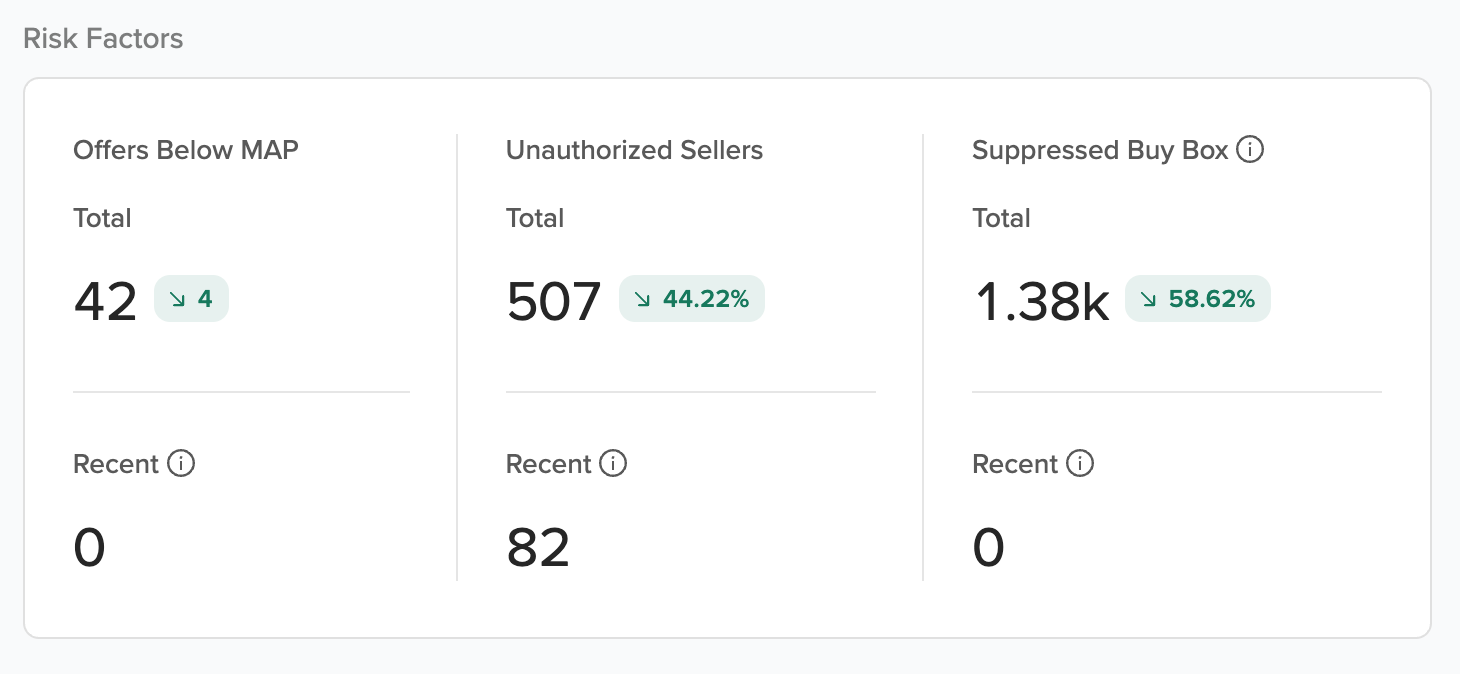Click the 58.62% decrease badge

point(1198,299)
